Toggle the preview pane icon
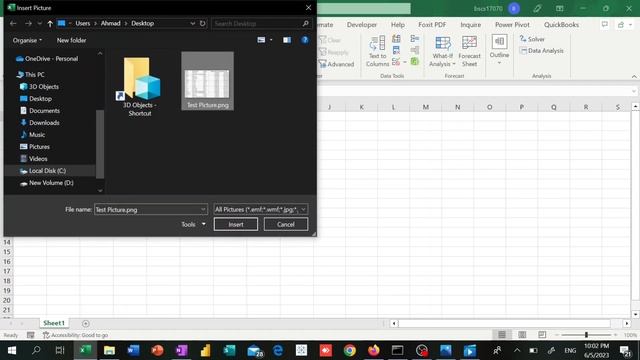The height and width of the screenshot is (360, 640). click(x=287, y=40)
